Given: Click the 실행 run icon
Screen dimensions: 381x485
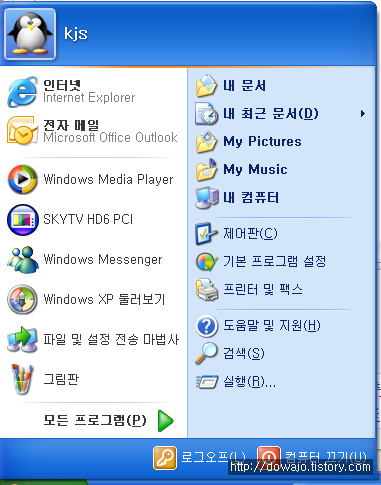Looking at the screenshot, I should click(207, 382).
